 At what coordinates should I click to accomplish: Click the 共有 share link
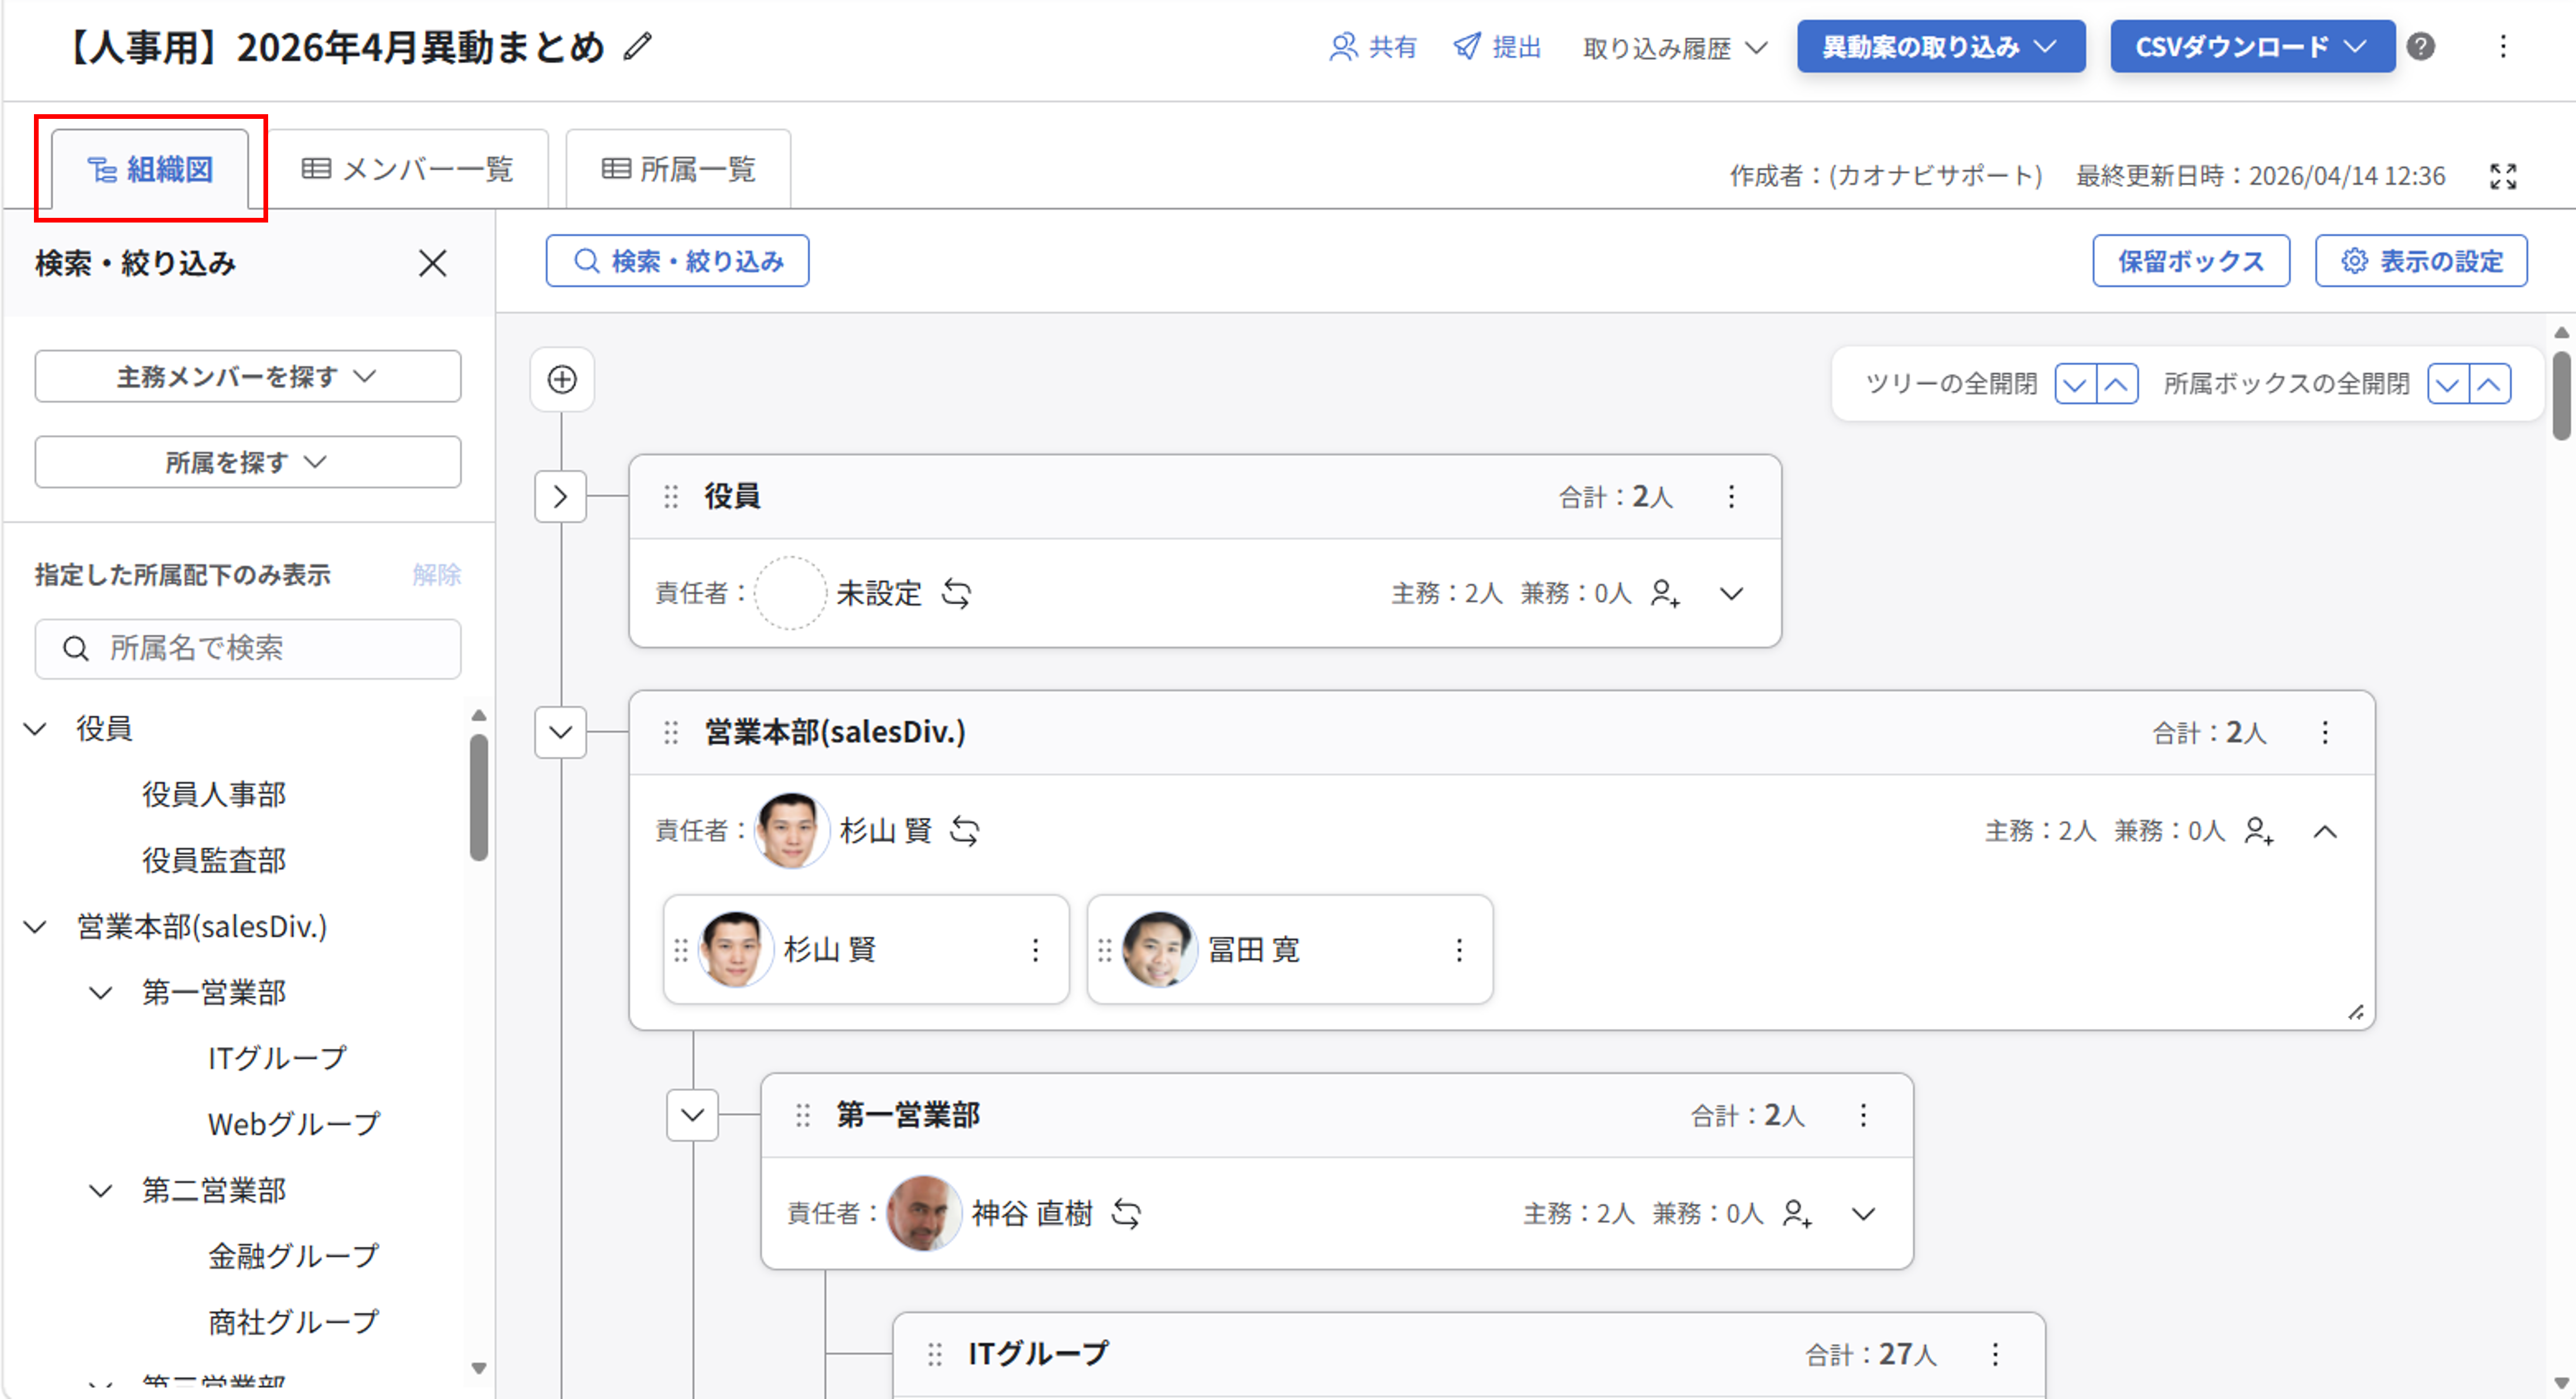(x=1373, y=47)
